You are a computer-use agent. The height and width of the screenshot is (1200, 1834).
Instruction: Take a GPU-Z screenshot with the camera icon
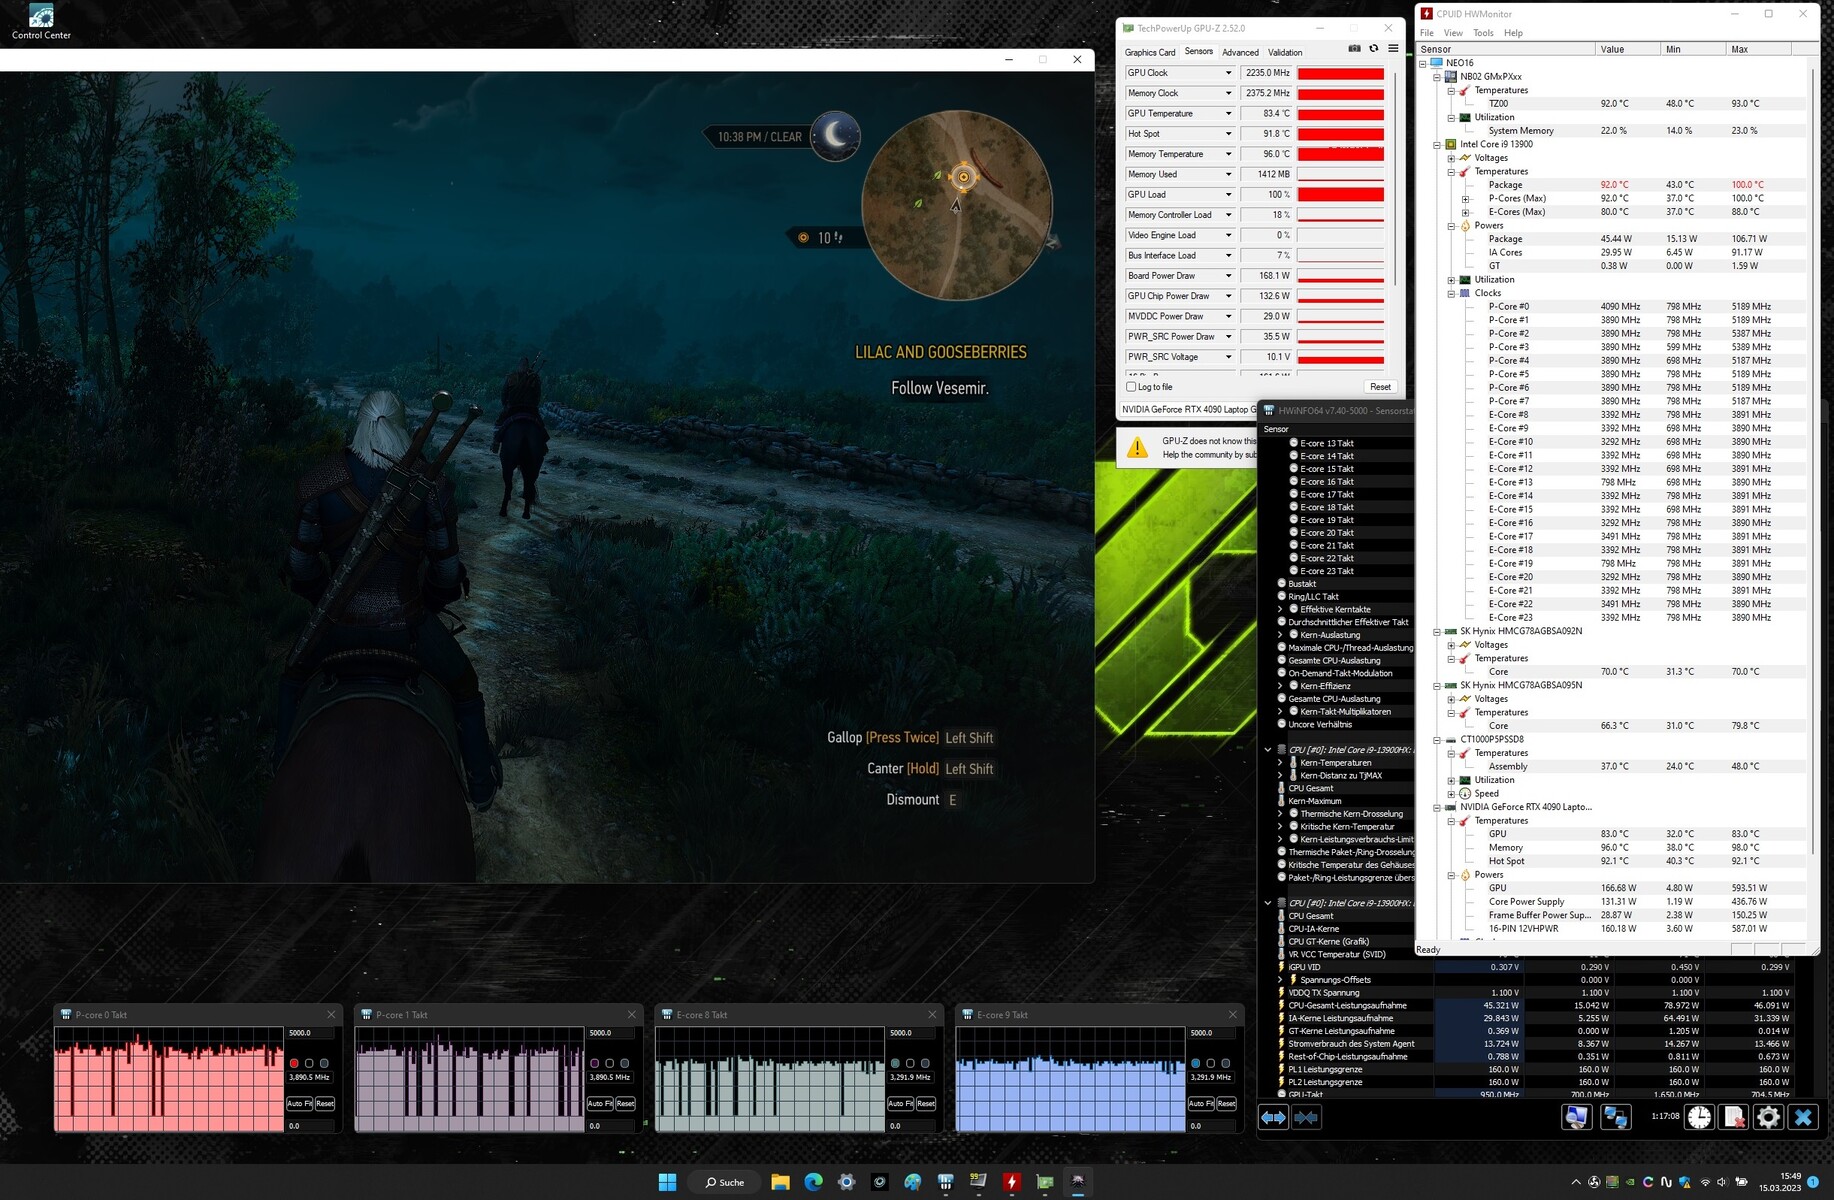(x=1355, y=49)
